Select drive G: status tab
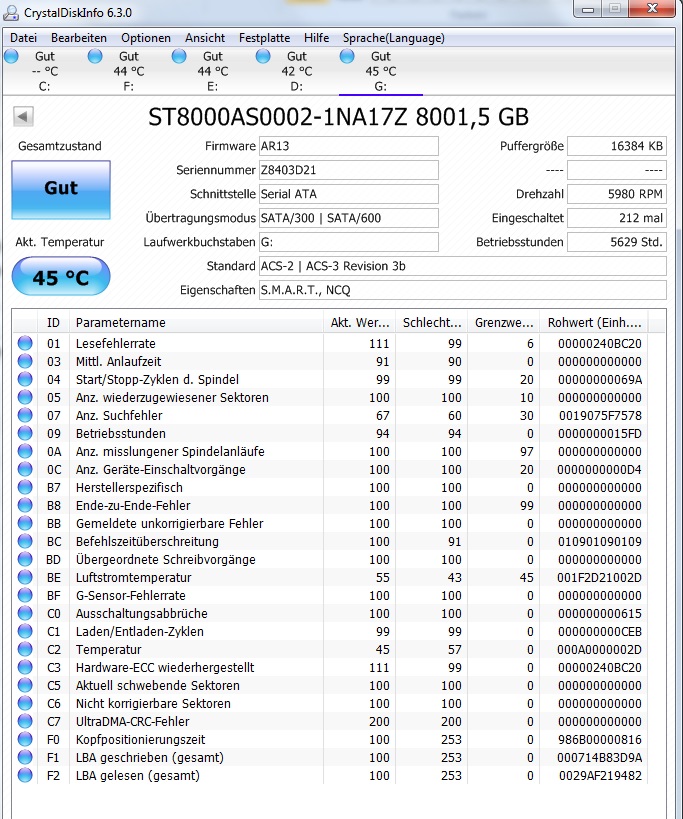Image resolution: width=683 pixels, height=819 pixels. (x=381, y=71)
